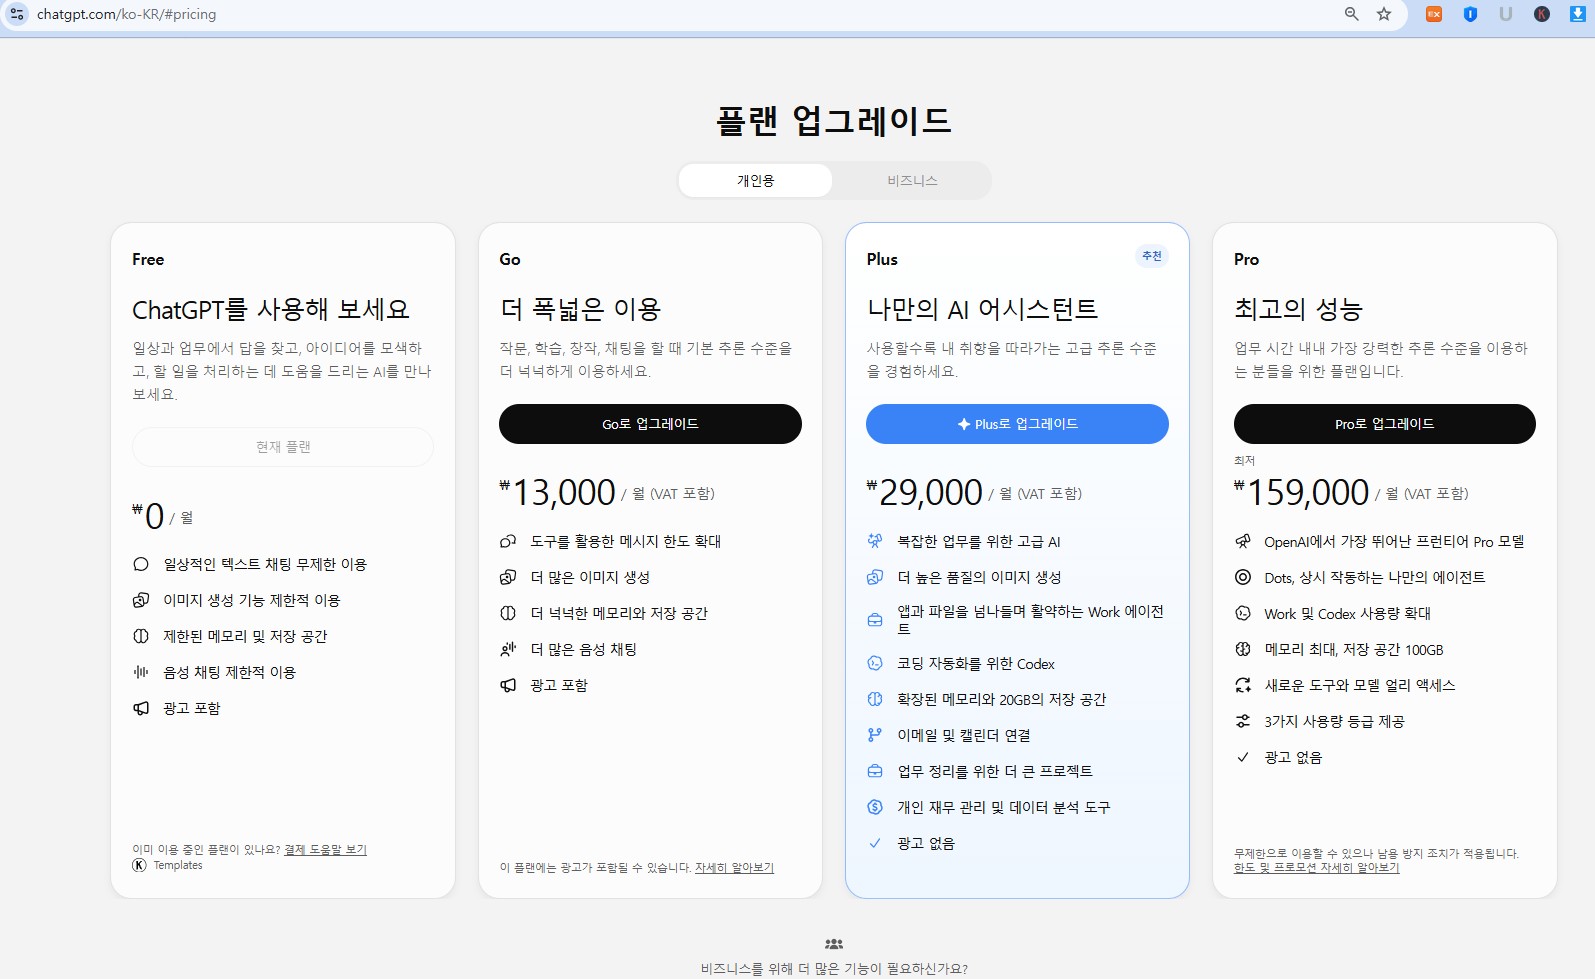Viewport: 1595px width, 979px height.
Task: Open the K profile avatar in browser toolbar
Action: (1542, 14)
